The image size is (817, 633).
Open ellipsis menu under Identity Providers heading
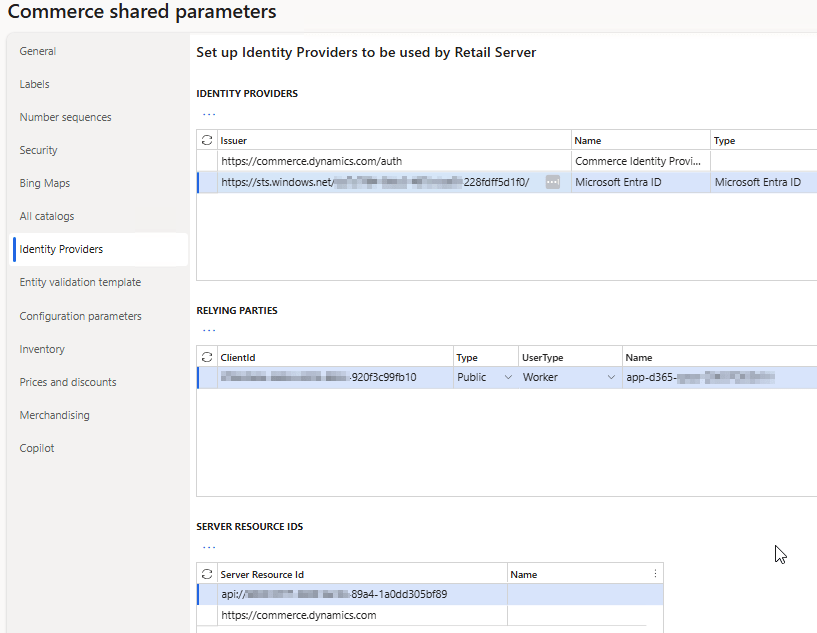coord(209,114)
